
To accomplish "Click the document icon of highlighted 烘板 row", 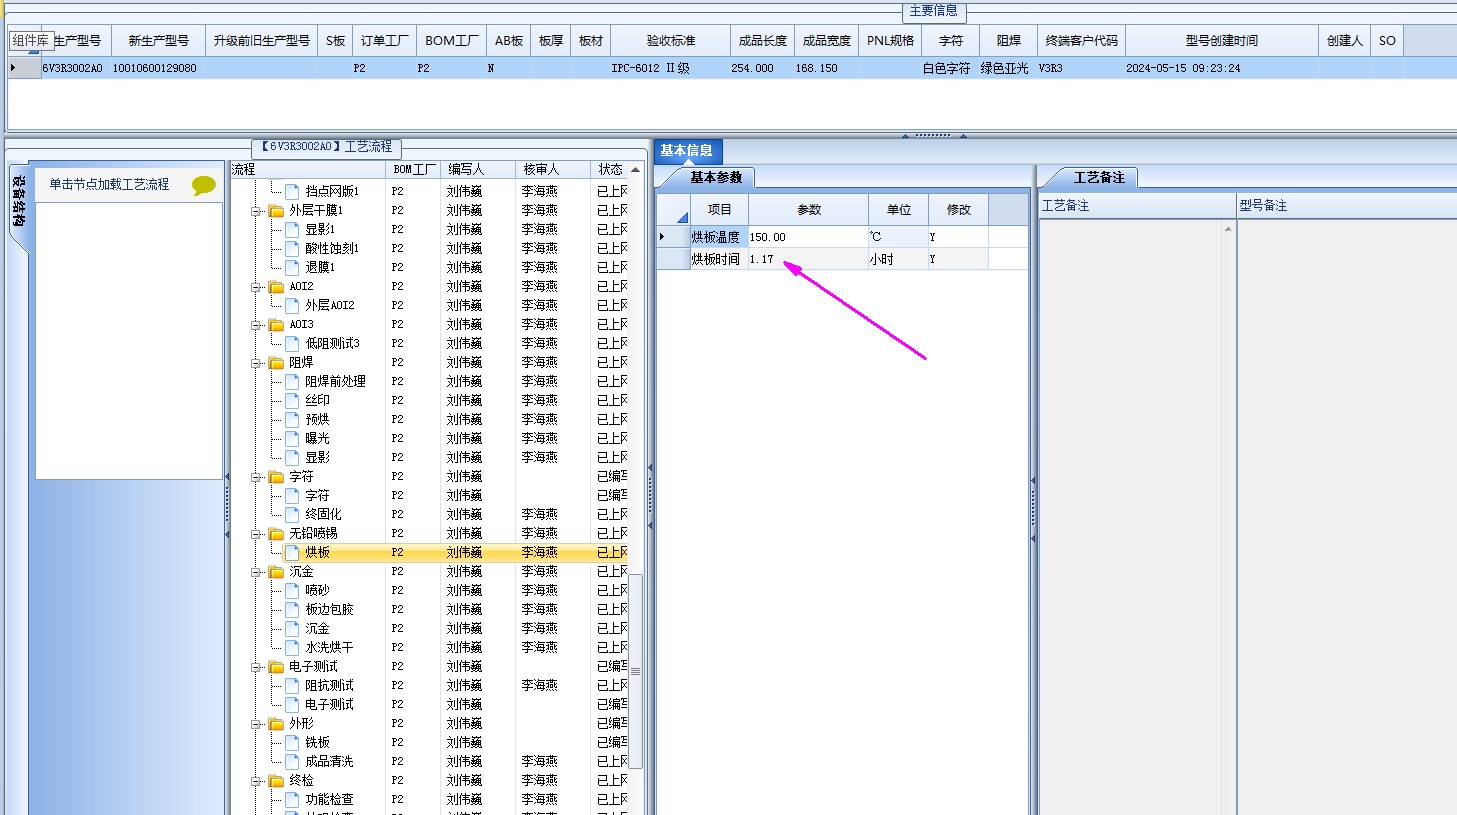I will coord(292,552).
